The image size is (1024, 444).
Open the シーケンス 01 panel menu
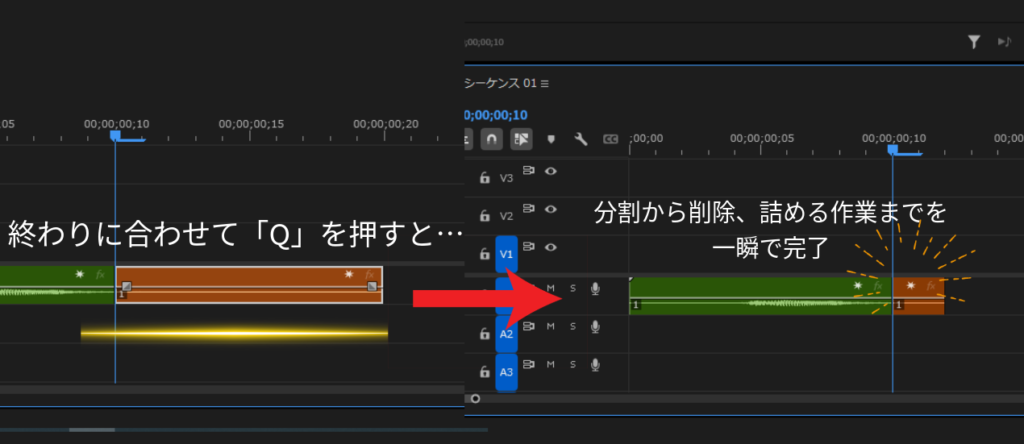[545, 83]
